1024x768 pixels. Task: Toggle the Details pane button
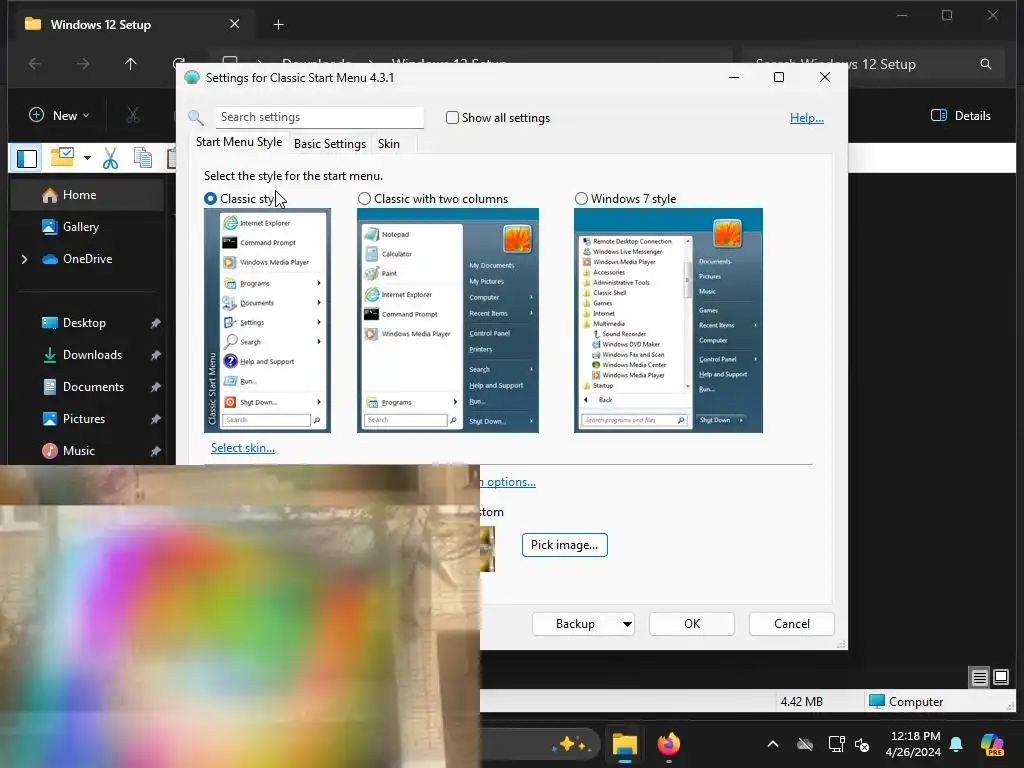961,116
